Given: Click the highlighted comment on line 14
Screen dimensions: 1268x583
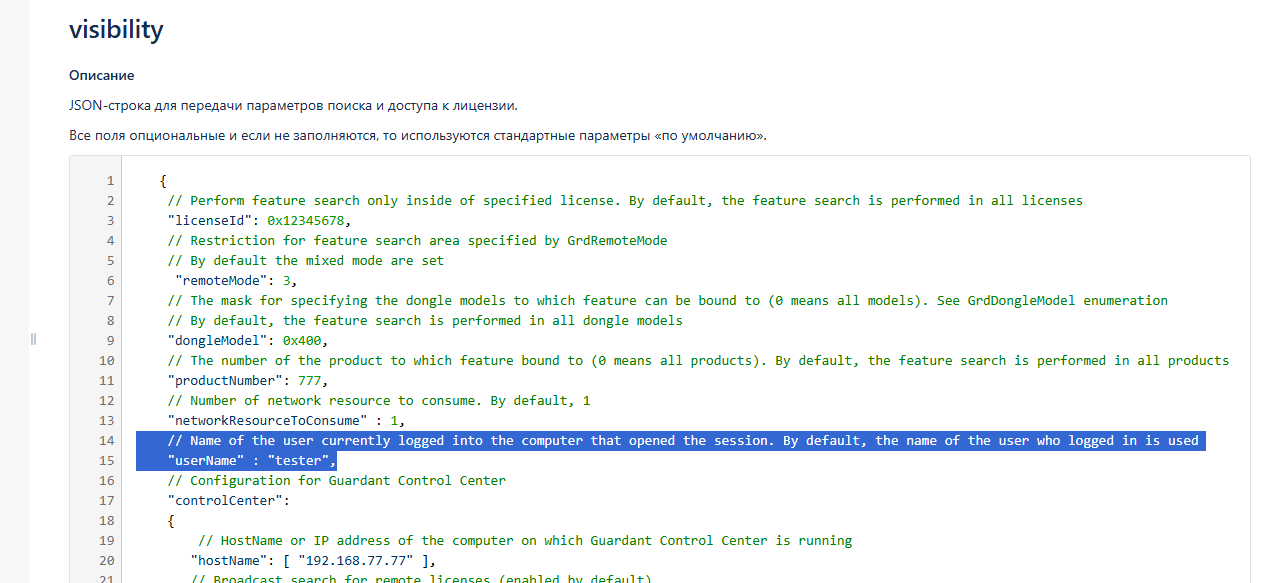Looking at the screenshot, I should 682,440.
